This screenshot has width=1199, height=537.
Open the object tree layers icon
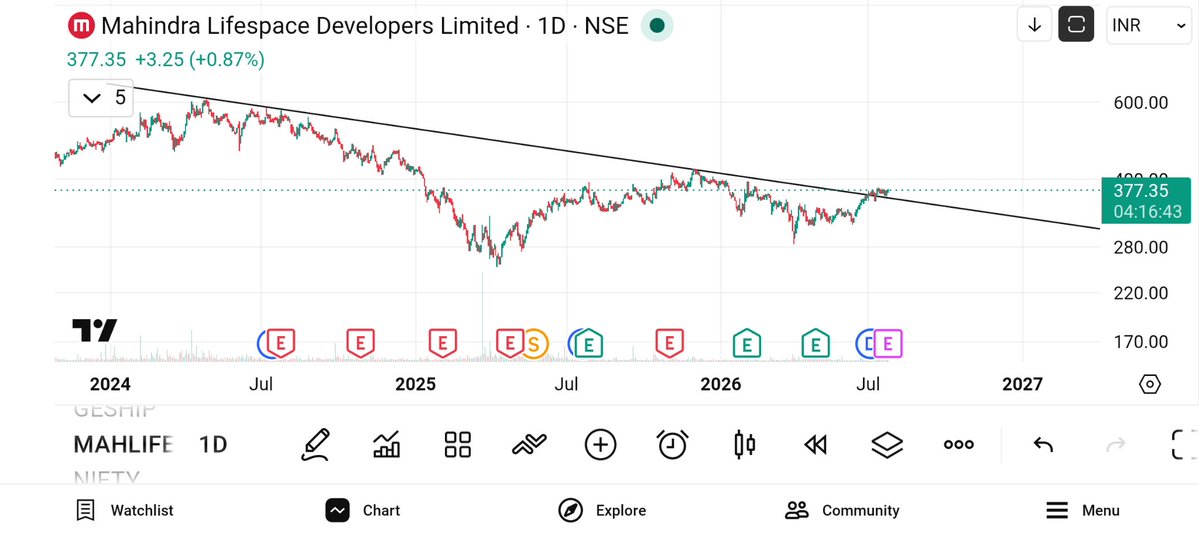pyautogui.click(x=887, y=444)
